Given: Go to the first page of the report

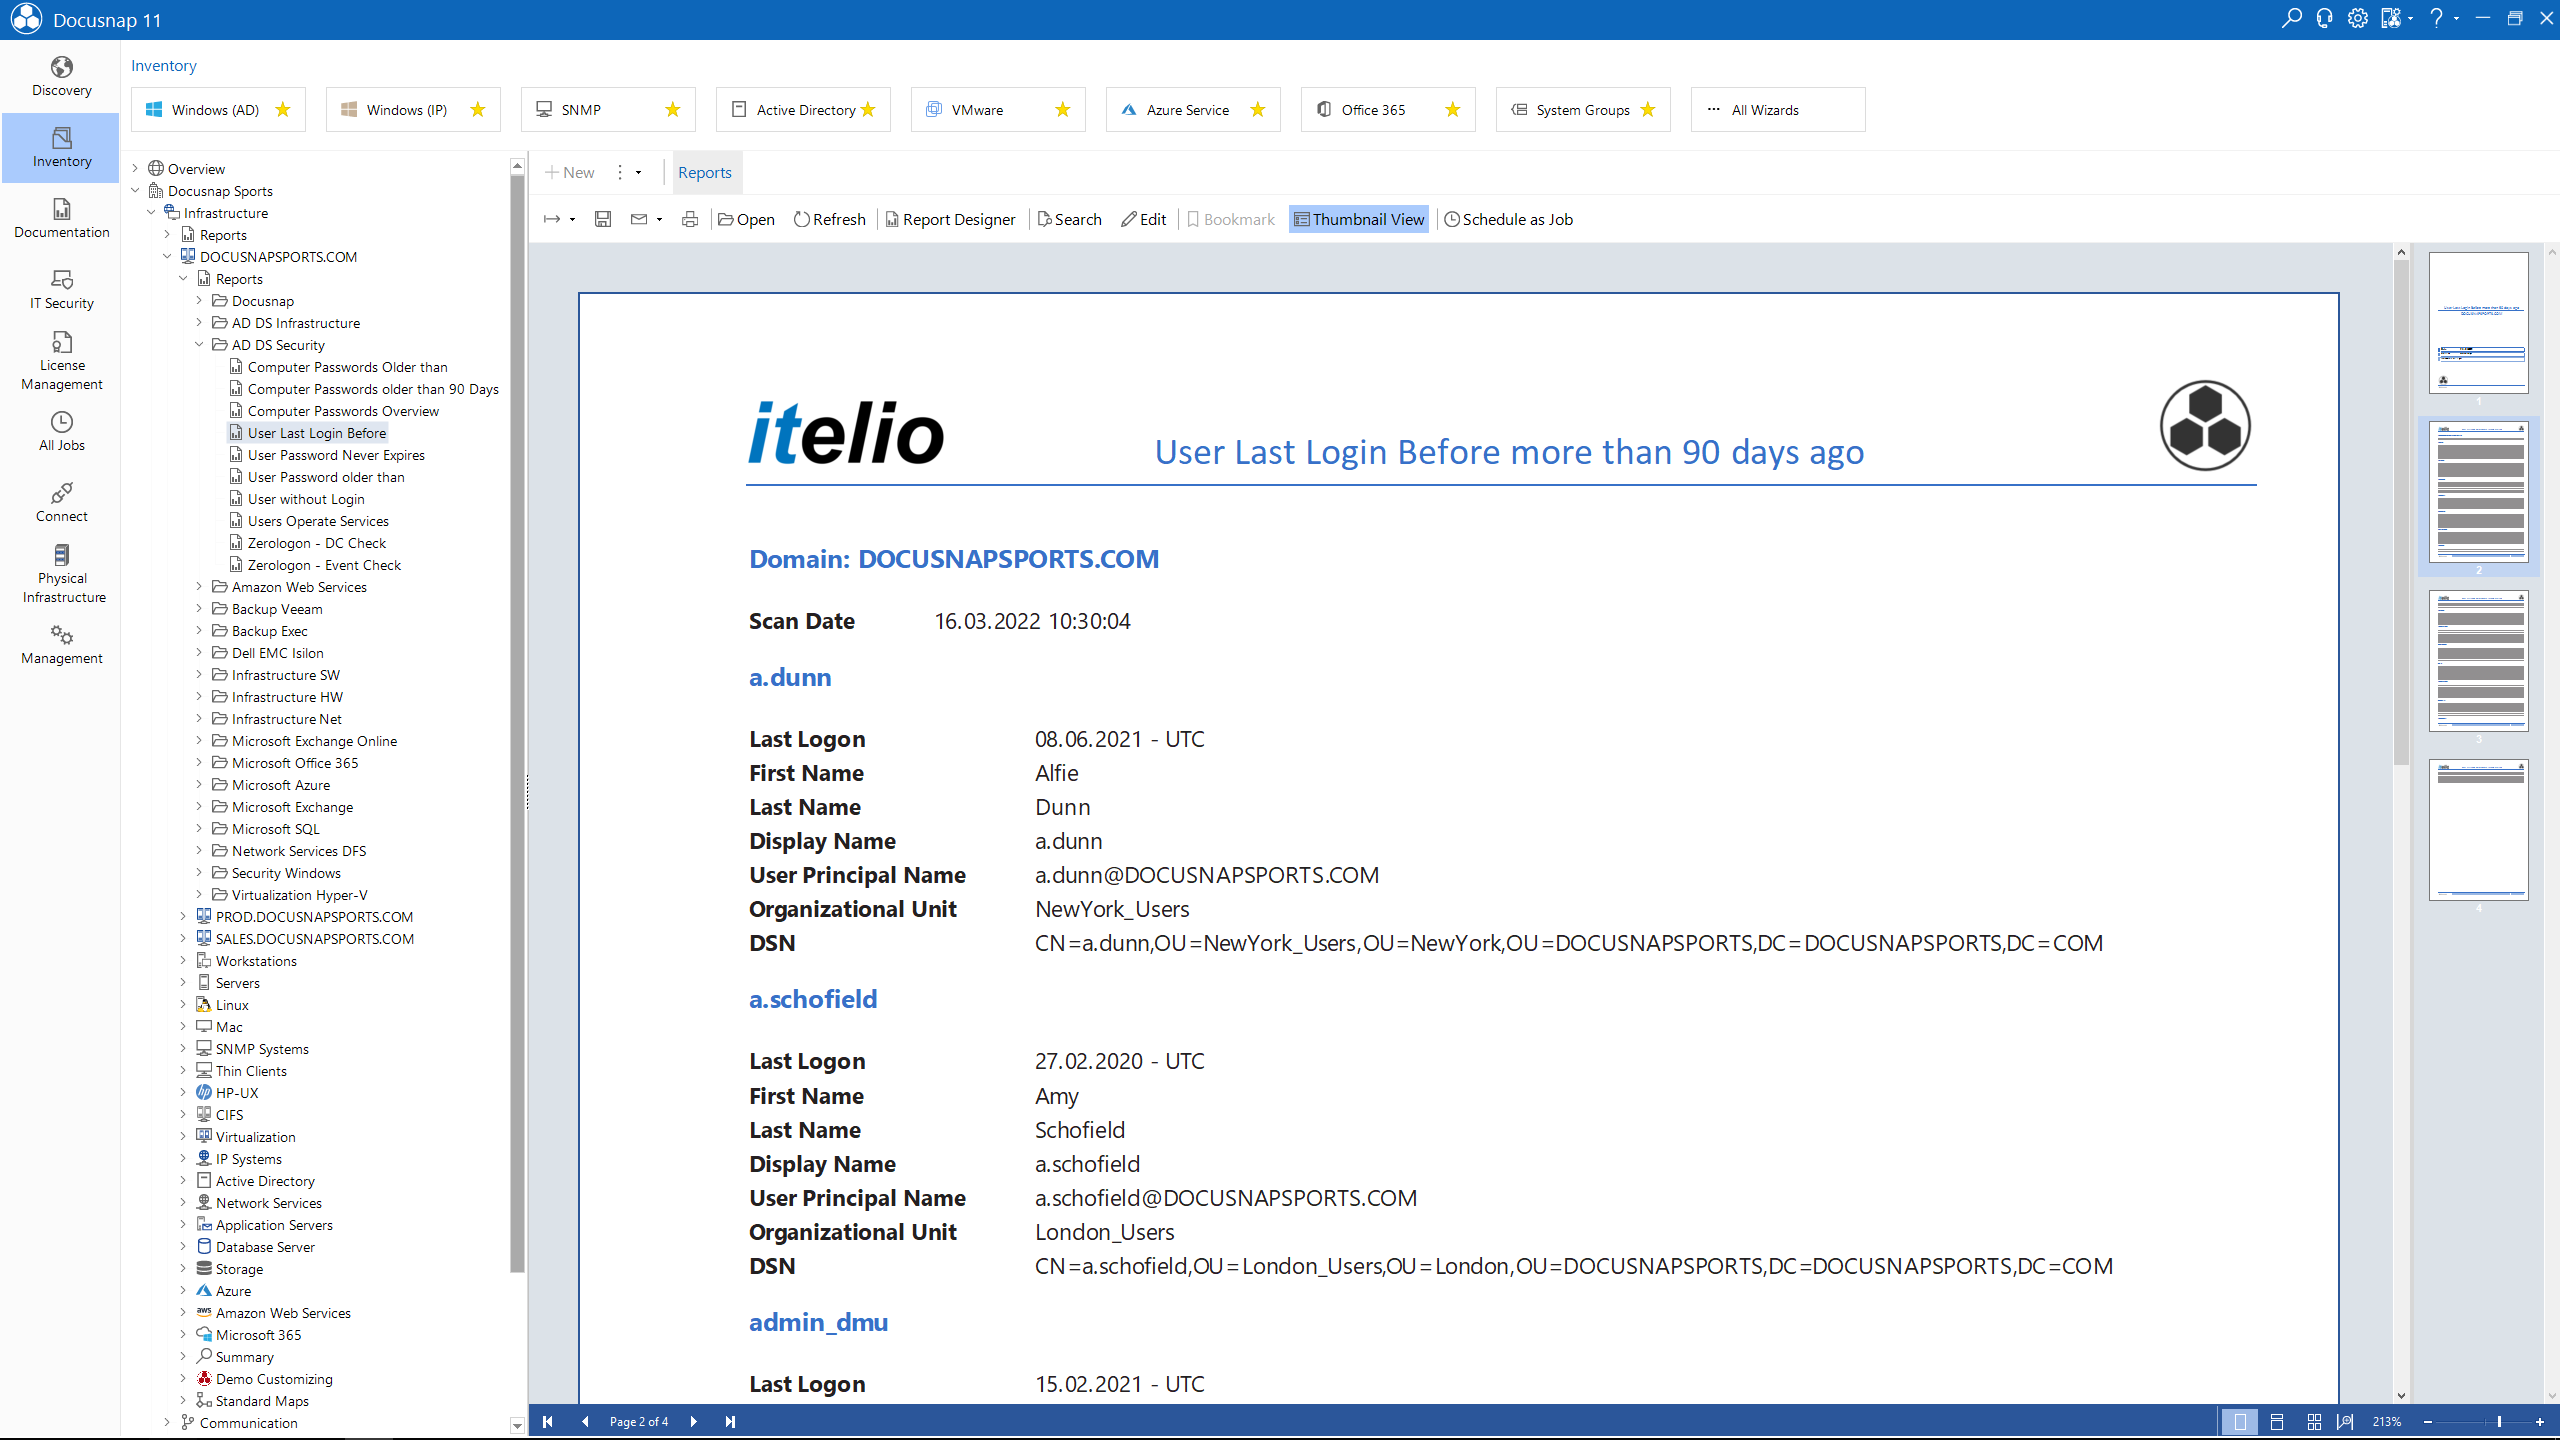Looking at the screenshot, I should tap(547, 1421).
